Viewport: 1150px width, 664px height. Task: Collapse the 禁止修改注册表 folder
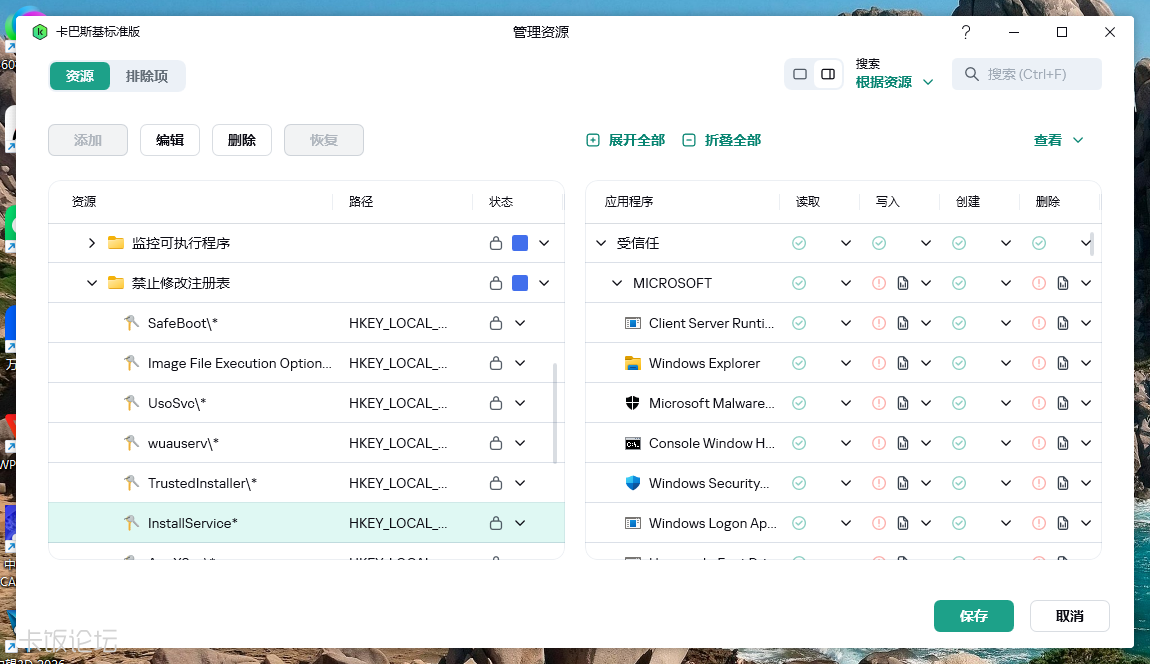[92, 283]
